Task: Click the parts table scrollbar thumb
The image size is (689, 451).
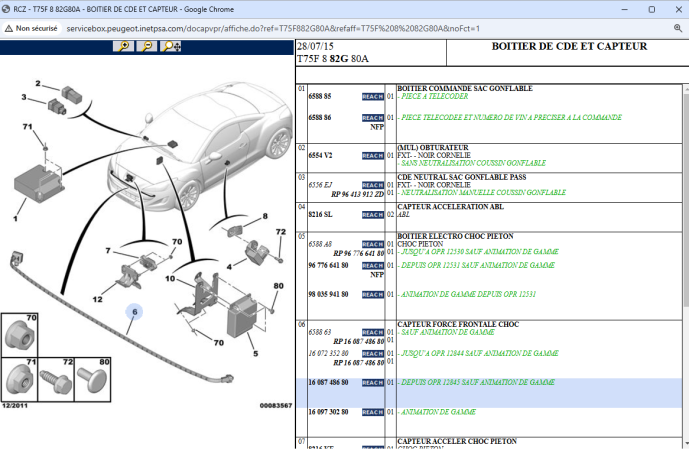Action: [686, 200]
